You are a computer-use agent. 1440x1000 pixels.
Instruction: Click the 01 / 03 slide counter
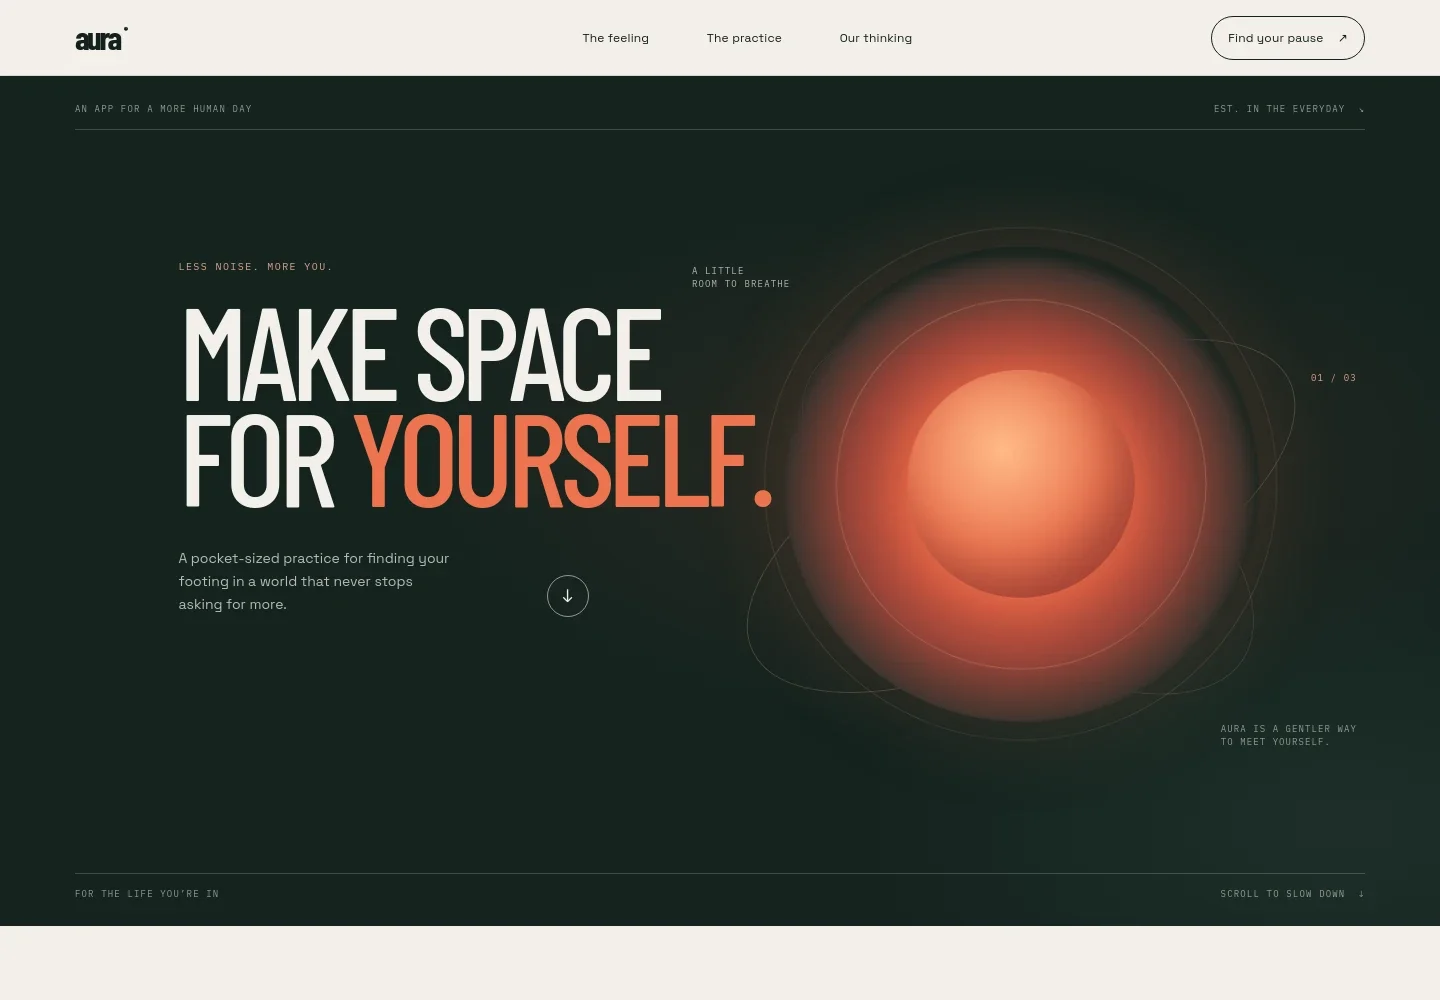pos(1334,378)
